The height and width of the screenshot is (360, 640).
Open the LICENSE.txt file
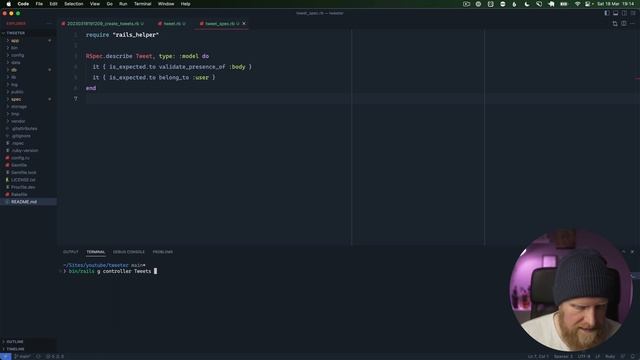pos(23,180)
